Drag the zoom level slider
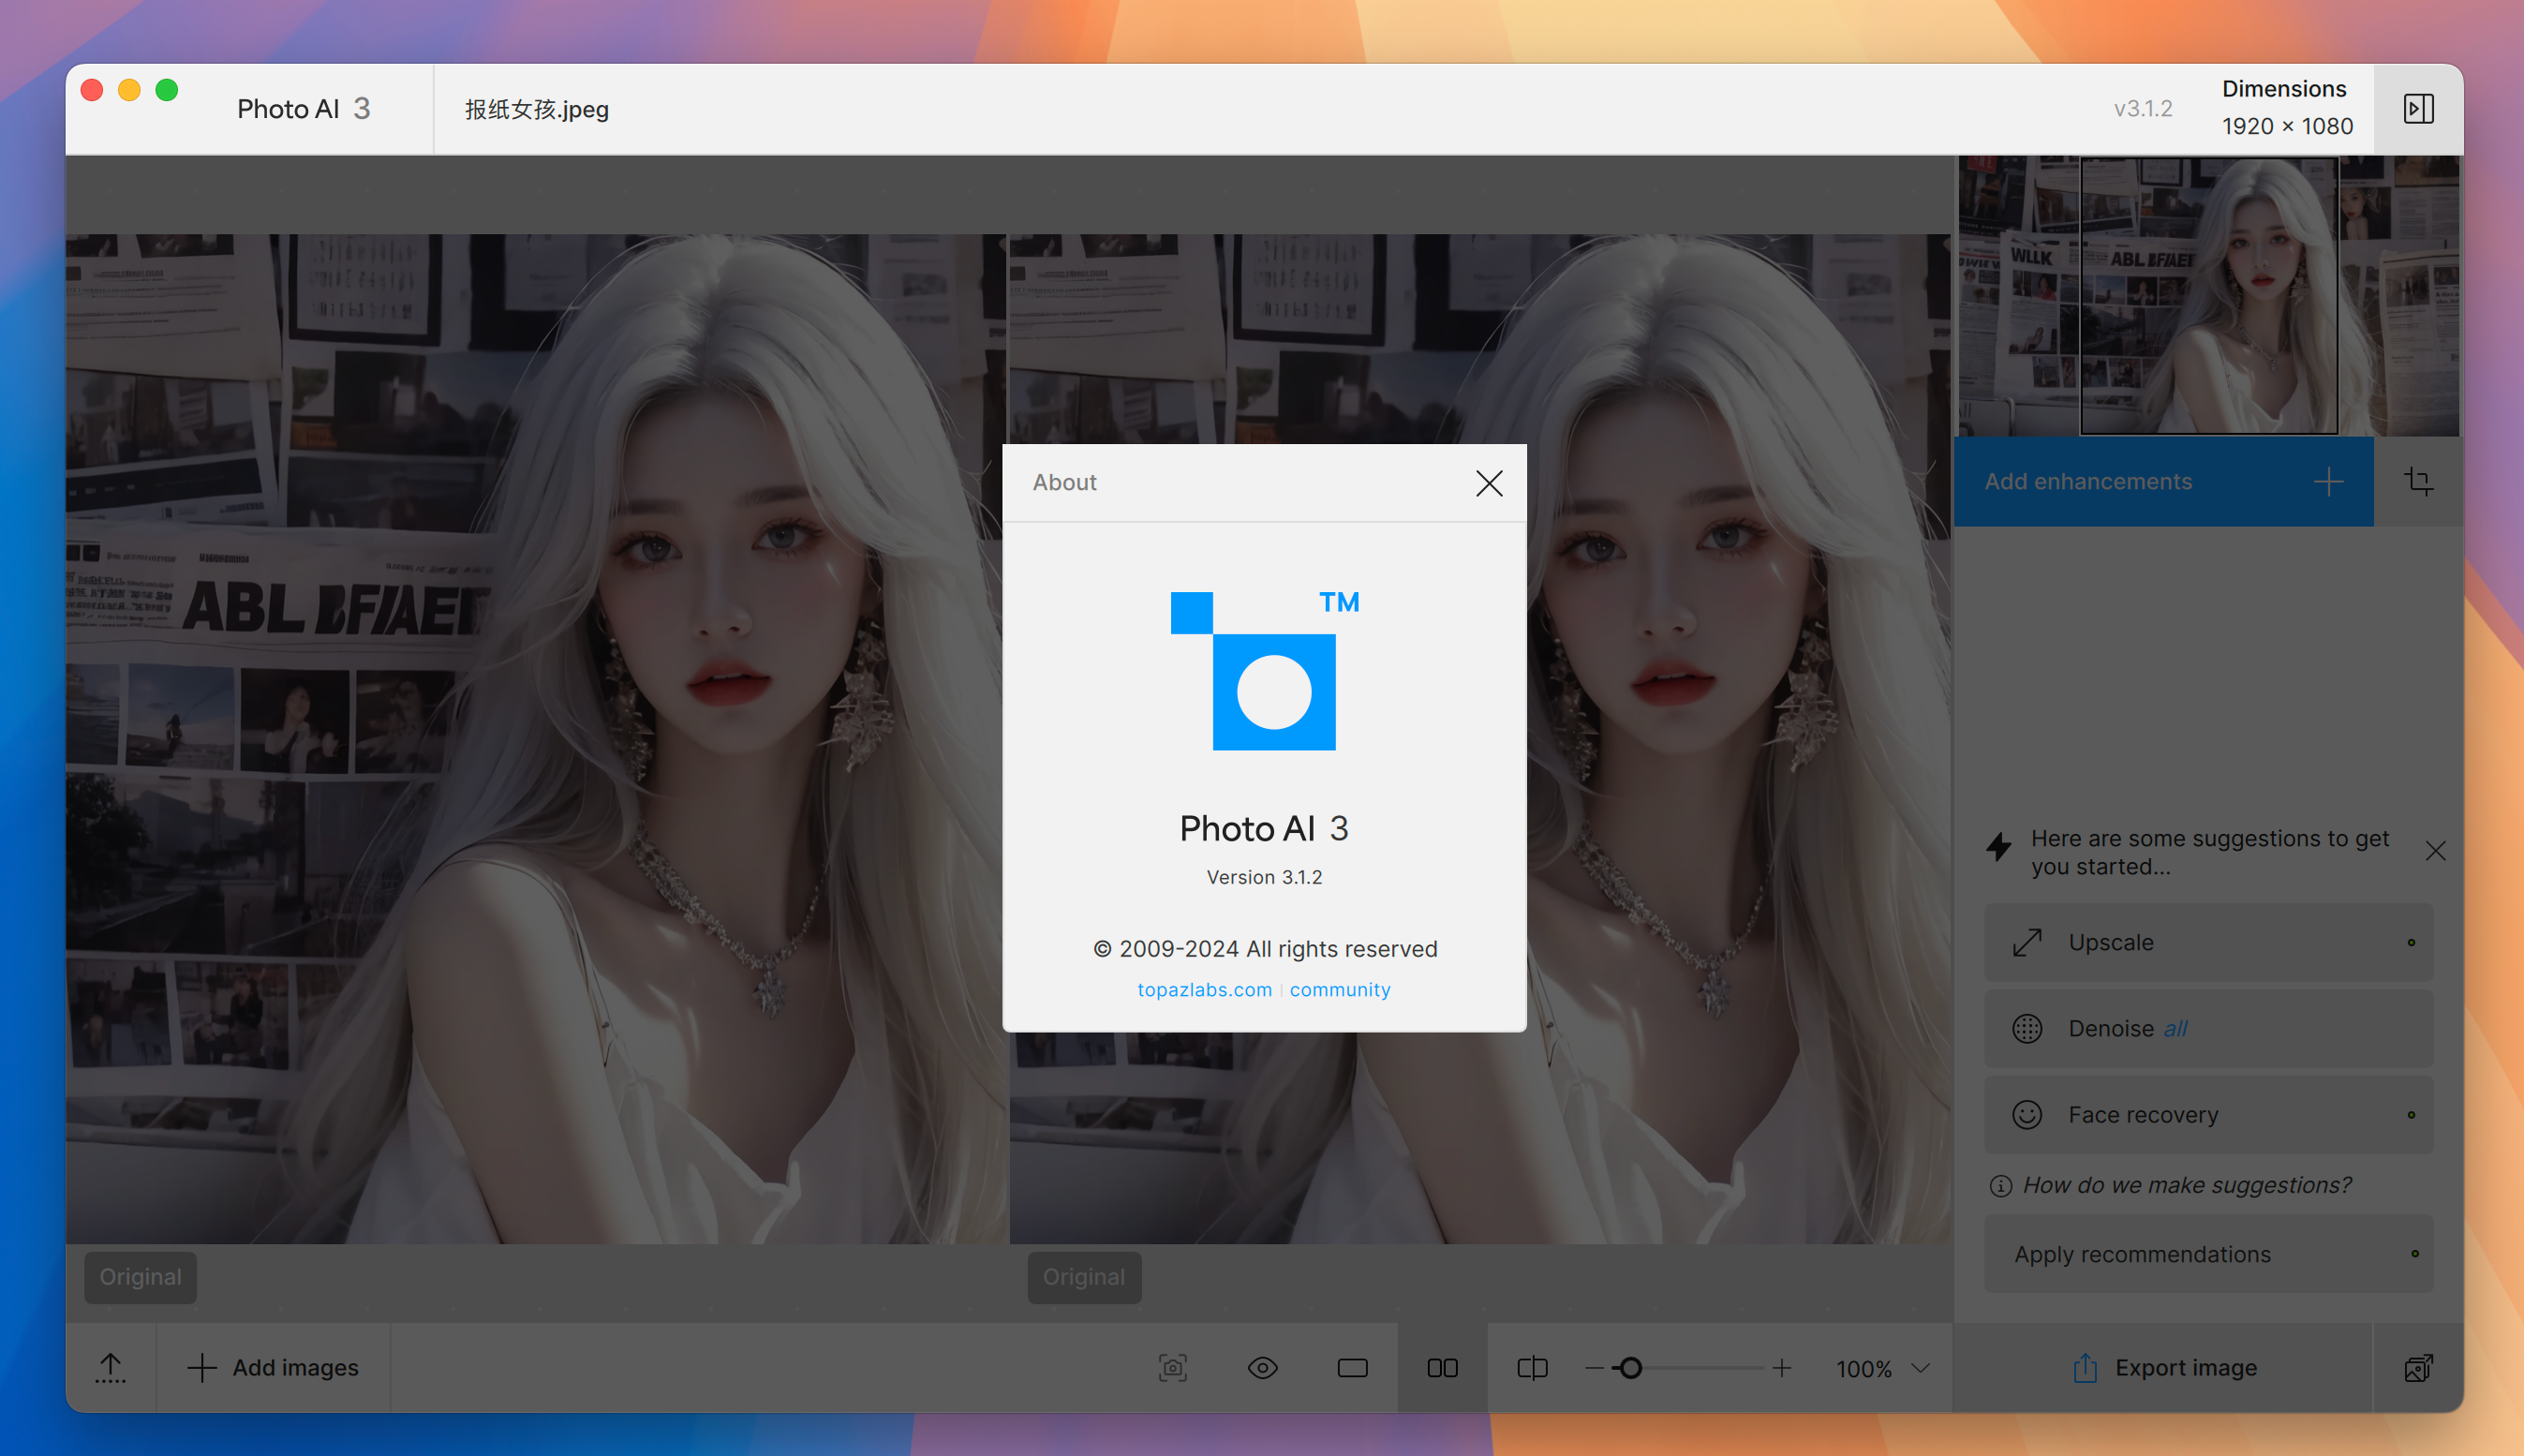The height and width of the screenshot is (1456, 2524). click(x=1627, y=1368)
